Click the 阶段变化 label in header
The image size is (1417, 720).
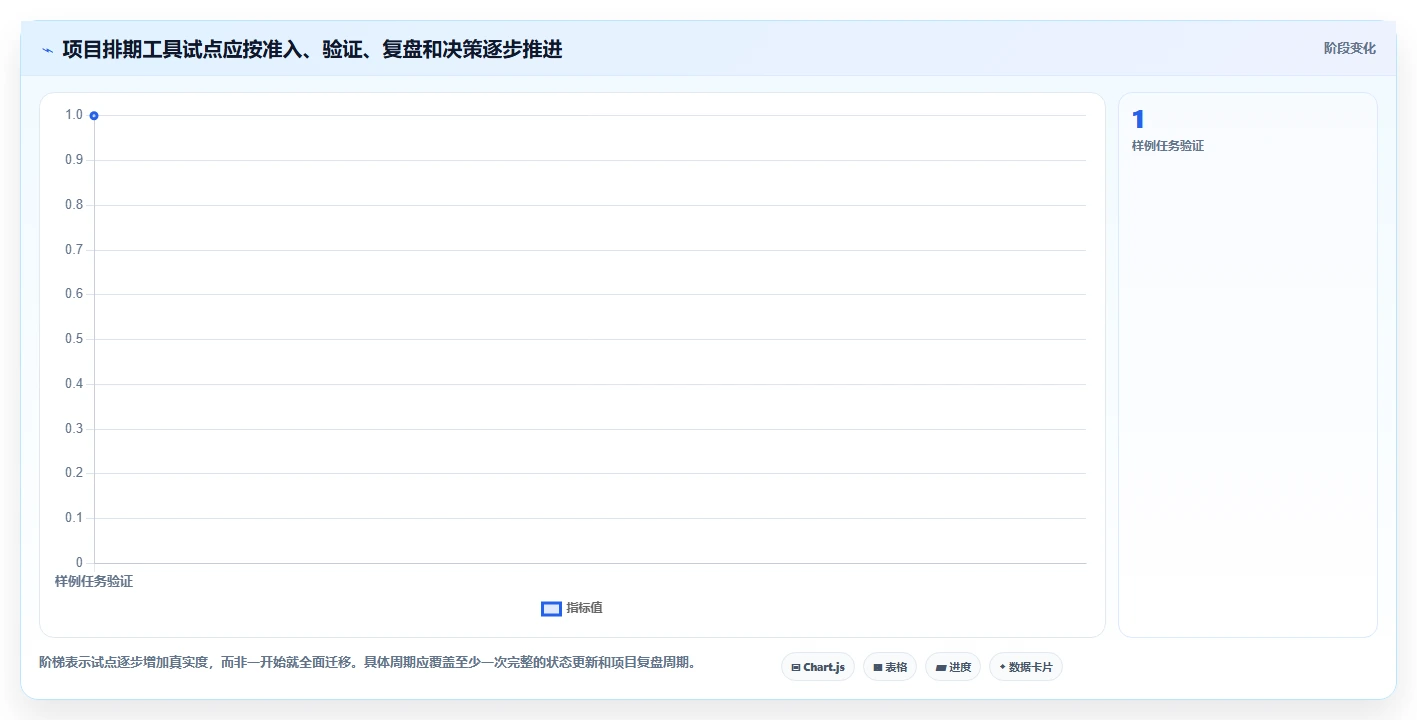(1349, 48)
